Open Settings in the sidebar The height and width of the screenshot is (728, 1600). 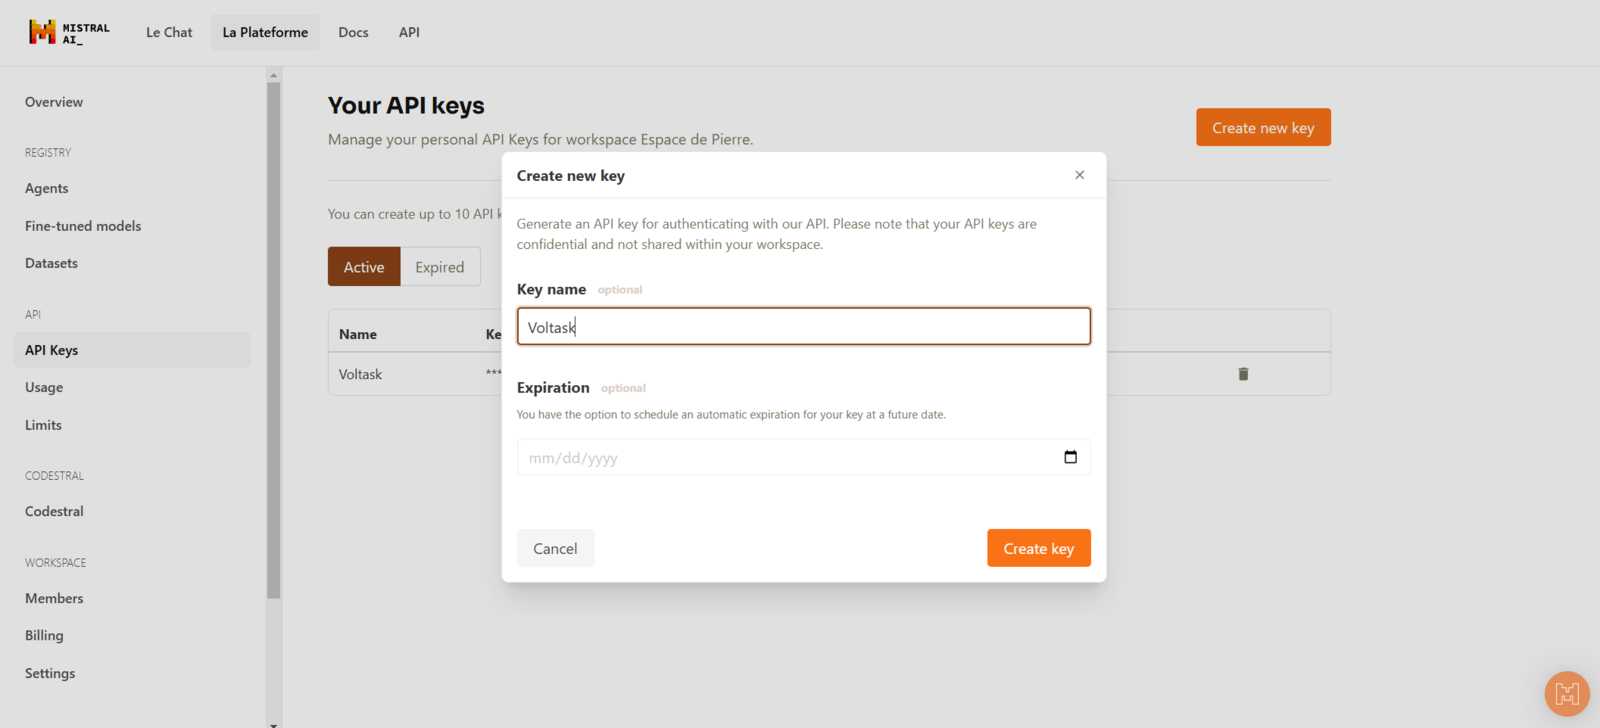pos(50,673)
